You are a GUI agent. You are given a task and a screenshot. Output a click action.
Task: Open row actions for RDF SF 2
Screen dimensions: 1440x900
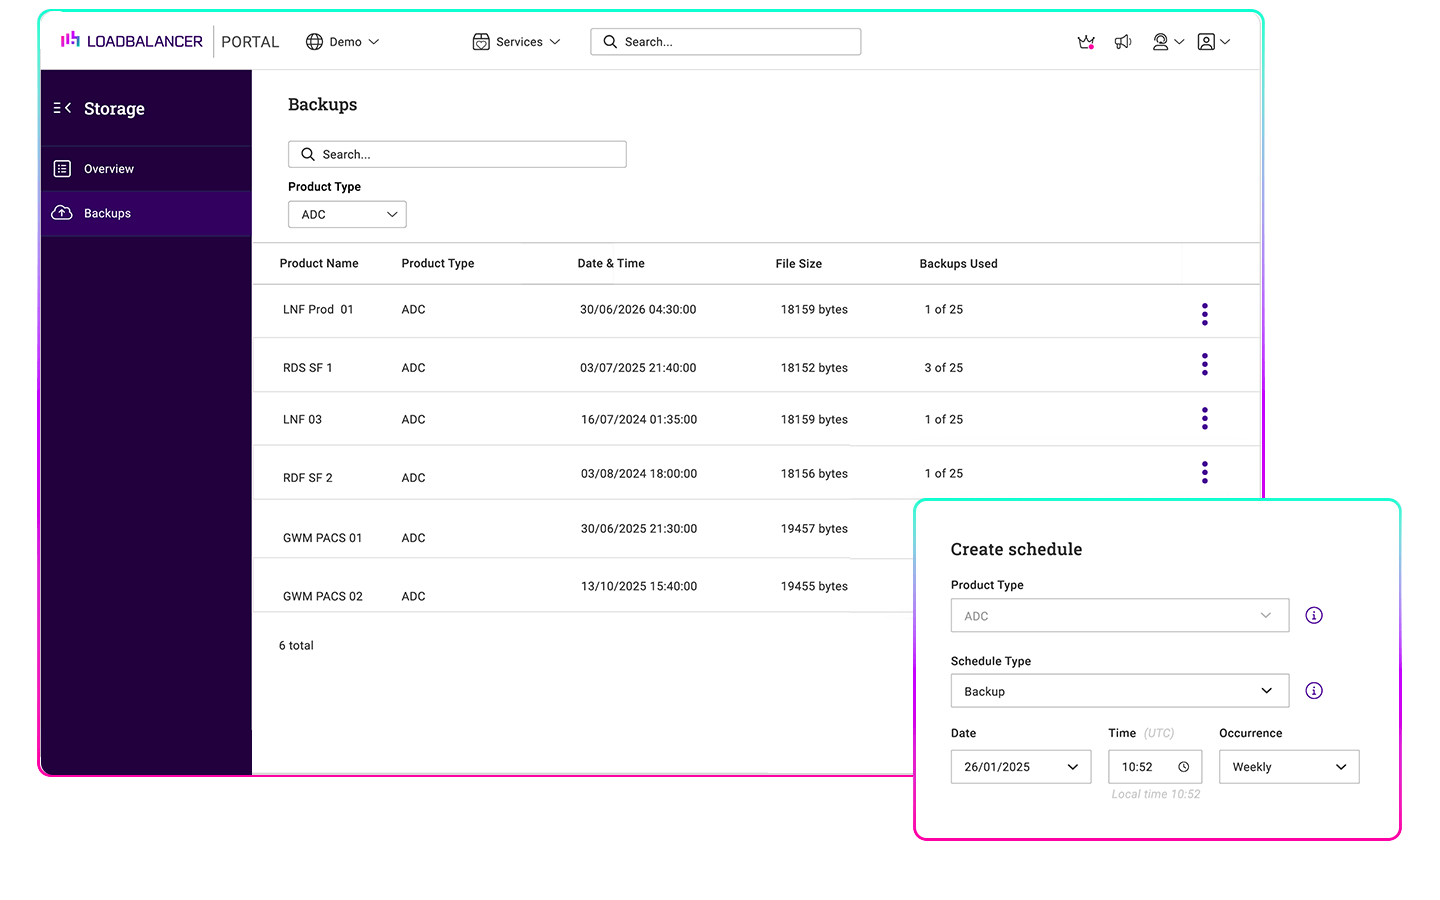[x=1205, y=472]
